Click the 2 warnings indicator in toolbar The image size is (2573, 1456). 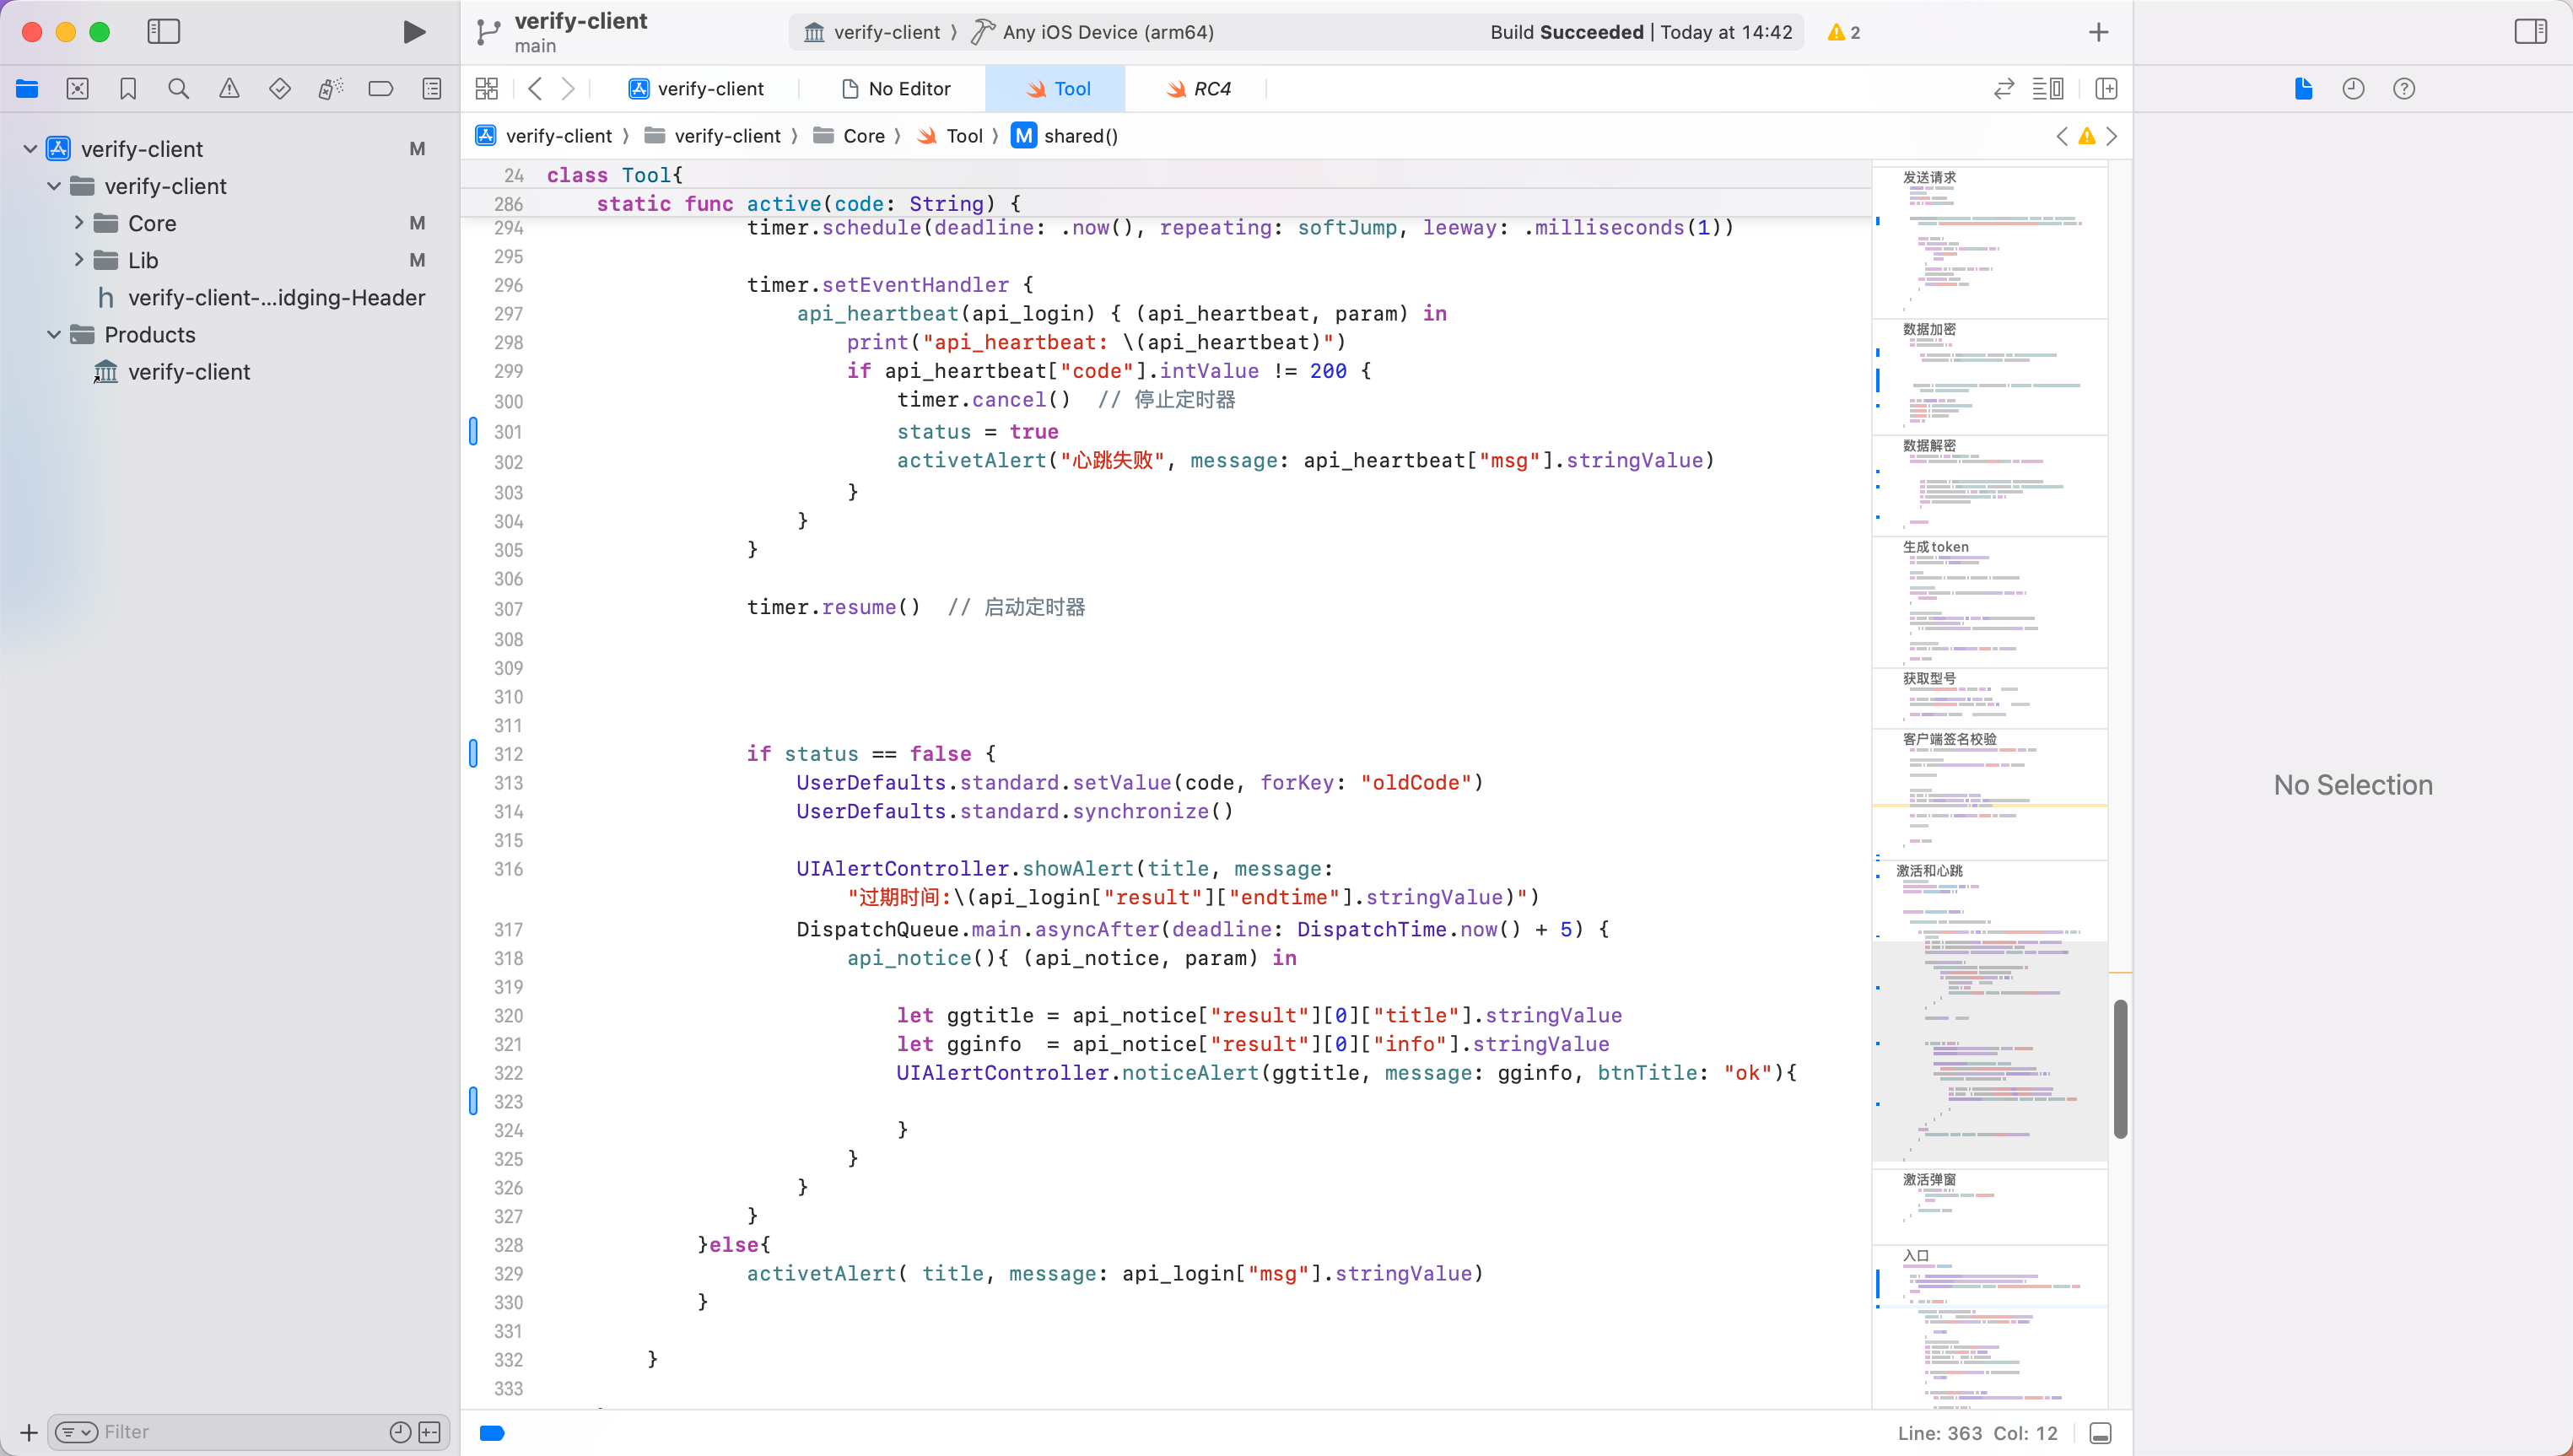click(x=1843, y=32)
